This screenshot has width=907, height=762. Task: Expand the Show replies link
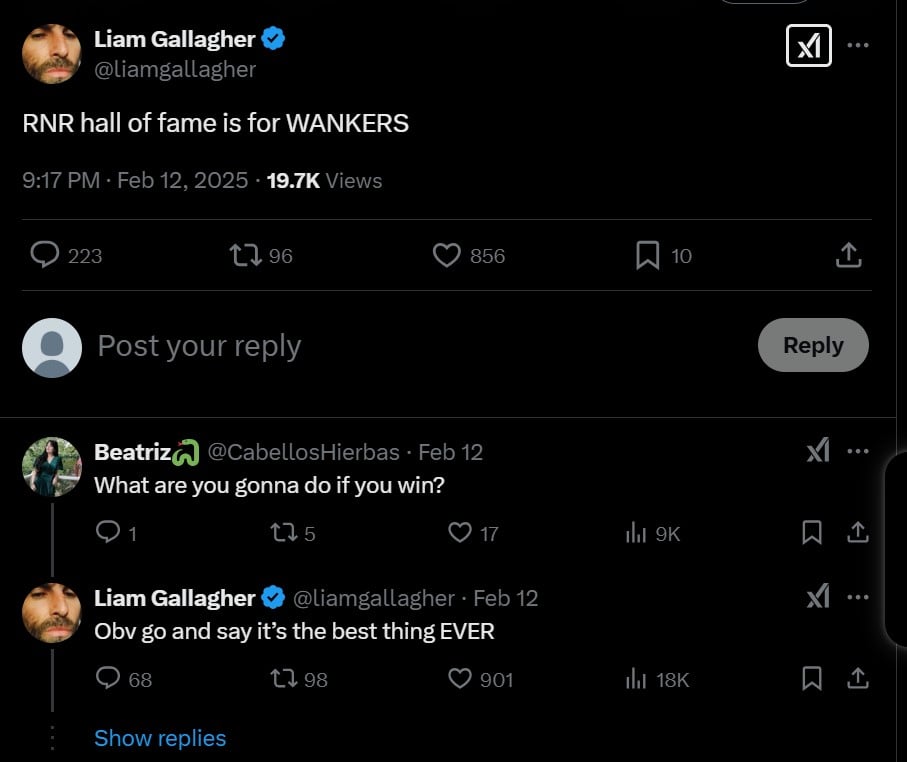(160, 738)
